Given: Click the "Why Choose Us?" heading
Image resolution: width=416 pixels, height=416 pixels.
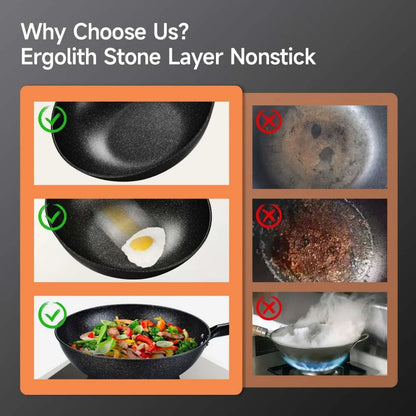Looking at the screenshot, I should (x=105, y=32).
